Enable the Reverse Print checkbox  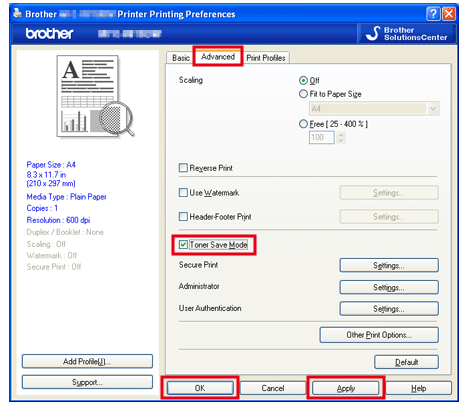pos(183,168)
